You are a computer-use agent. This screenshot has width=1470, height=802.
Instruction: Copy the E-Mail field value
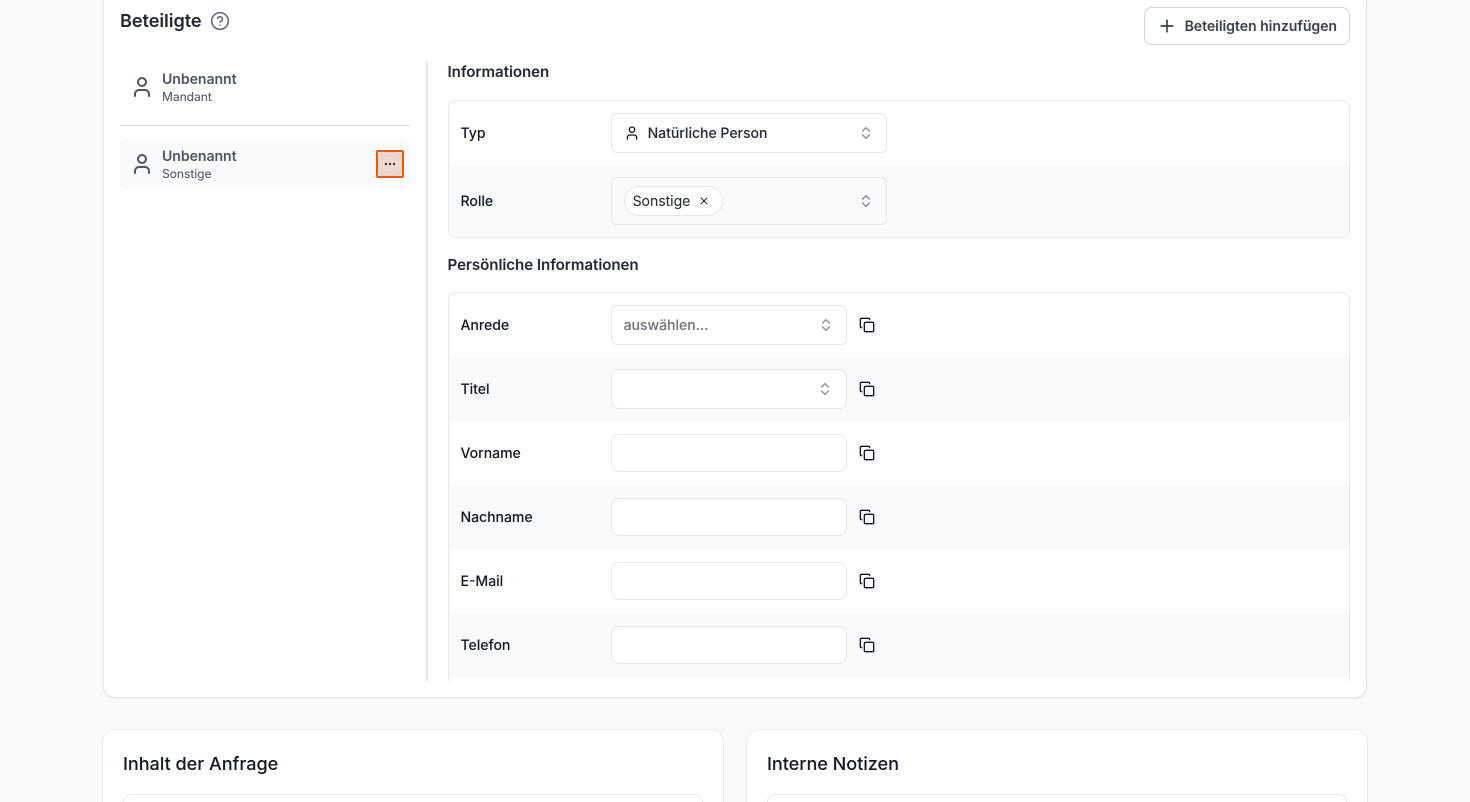tap(867, 581)
